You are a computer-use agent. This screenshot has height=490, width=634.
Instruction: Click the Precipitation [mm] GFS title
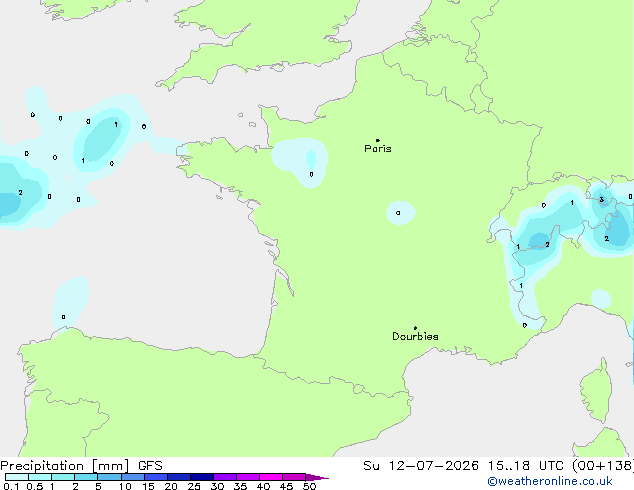pyautogui.click(x=81, y=466)
